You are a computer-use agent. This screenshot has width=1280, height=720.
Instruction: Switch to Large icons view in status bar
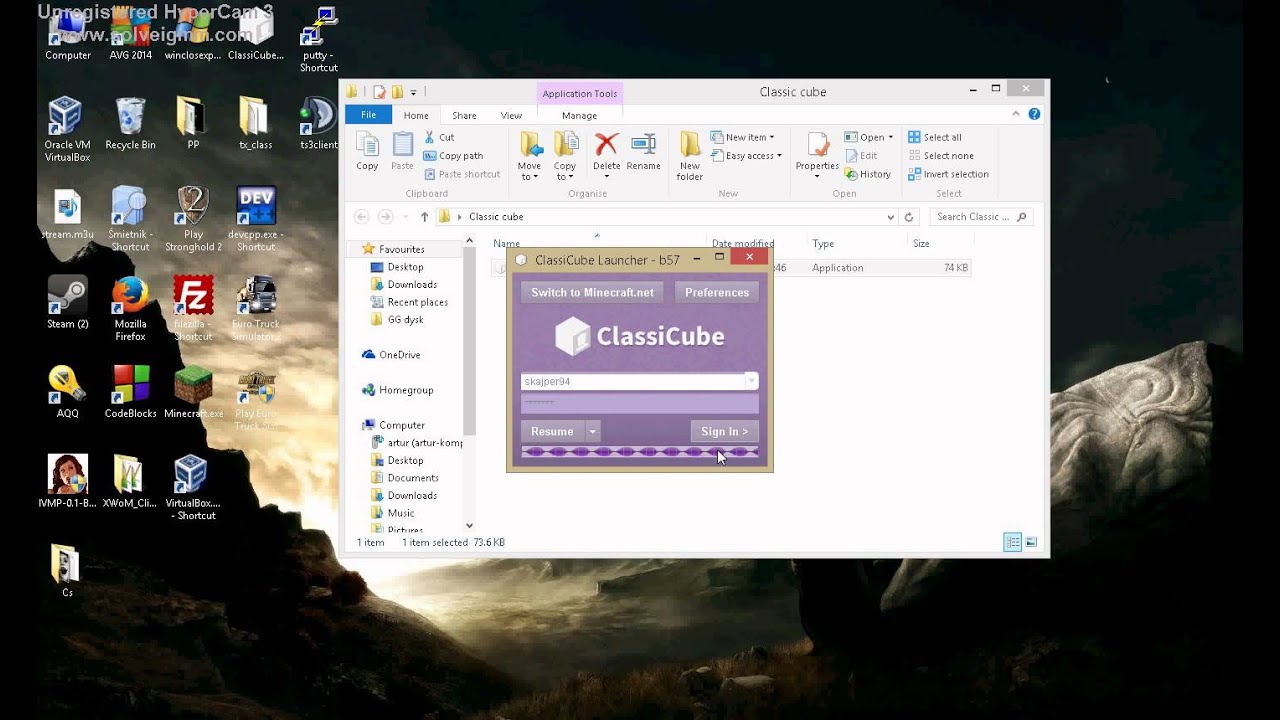pos(1031,542)
